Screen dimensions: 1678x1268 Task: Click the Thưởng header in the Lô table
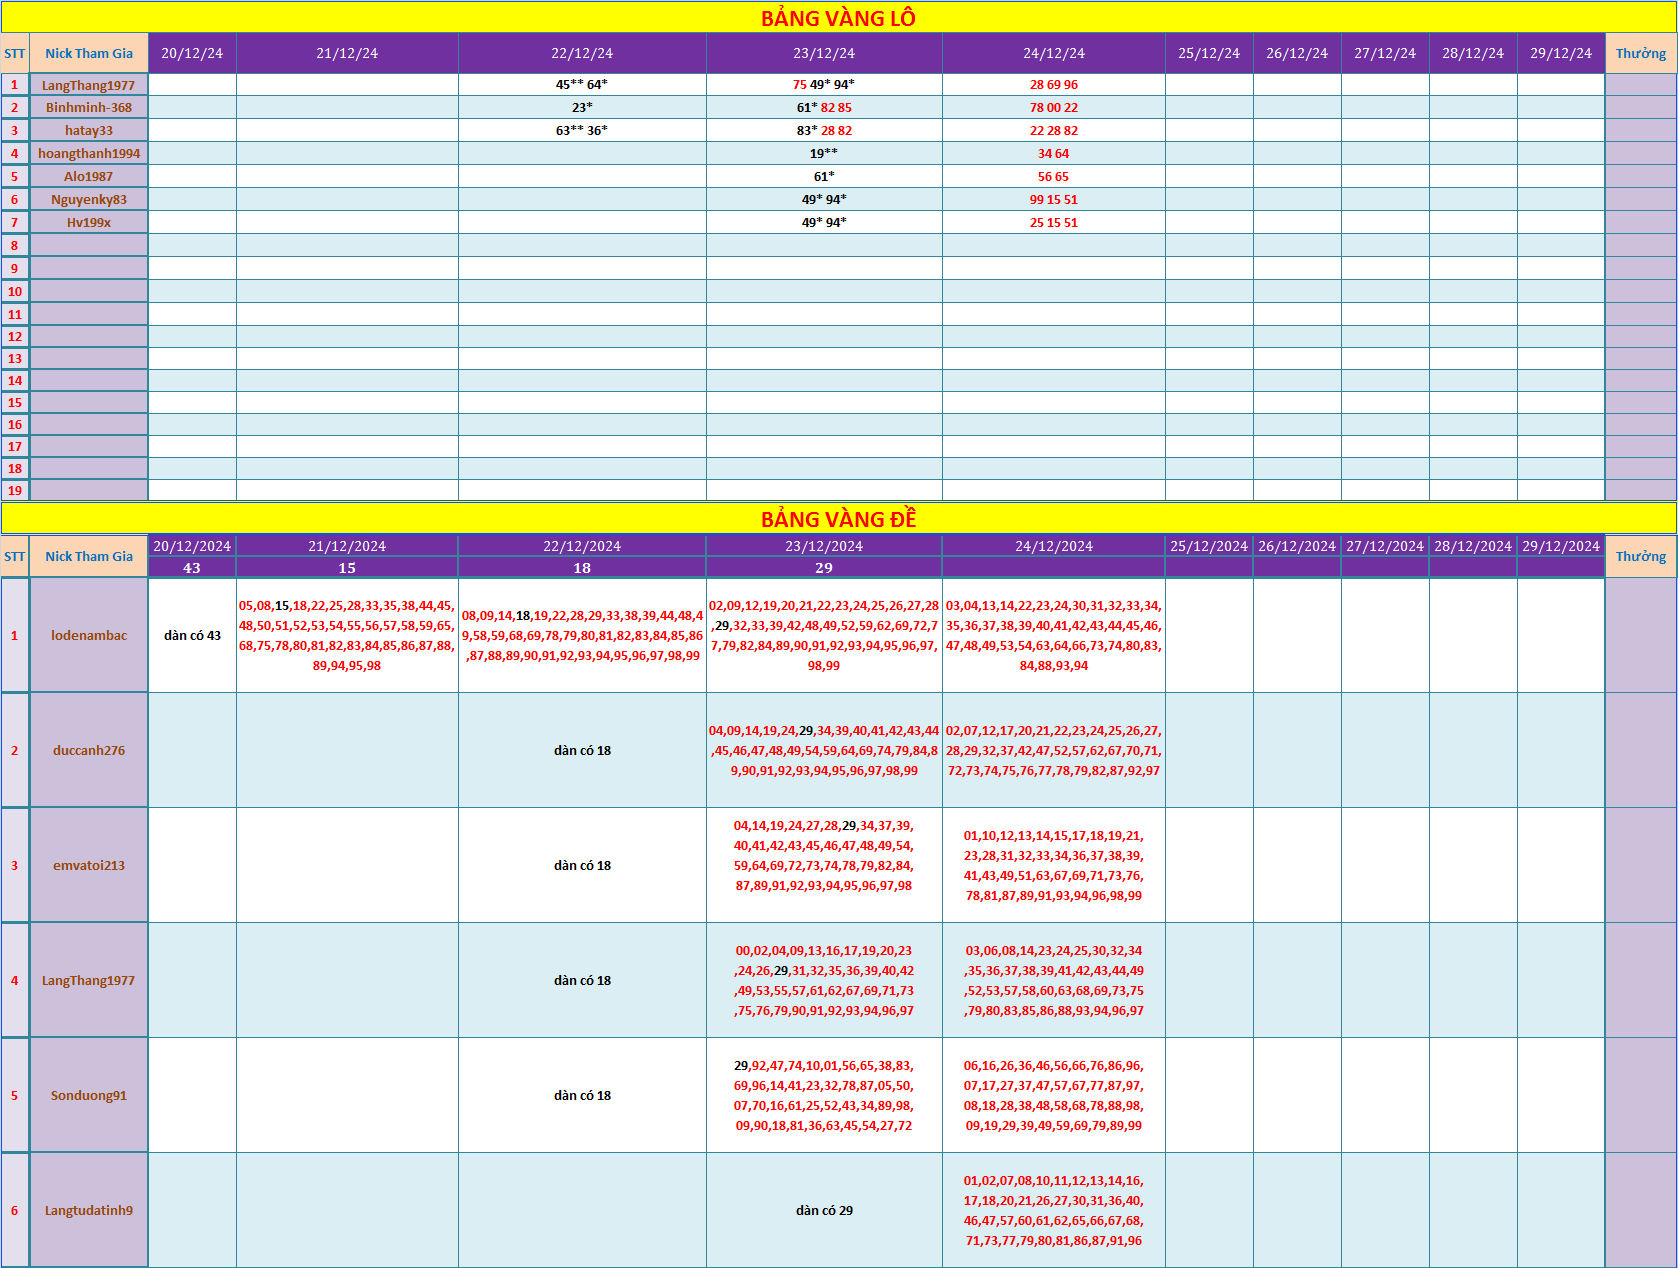1641,53
